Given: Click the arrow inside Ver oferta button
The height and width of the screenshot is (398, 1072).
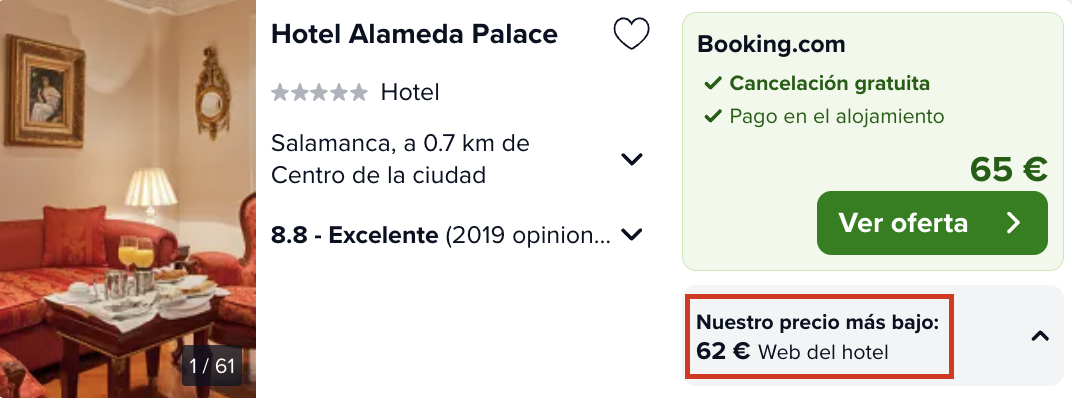Looking at the screenshot, I should 1013,223.
